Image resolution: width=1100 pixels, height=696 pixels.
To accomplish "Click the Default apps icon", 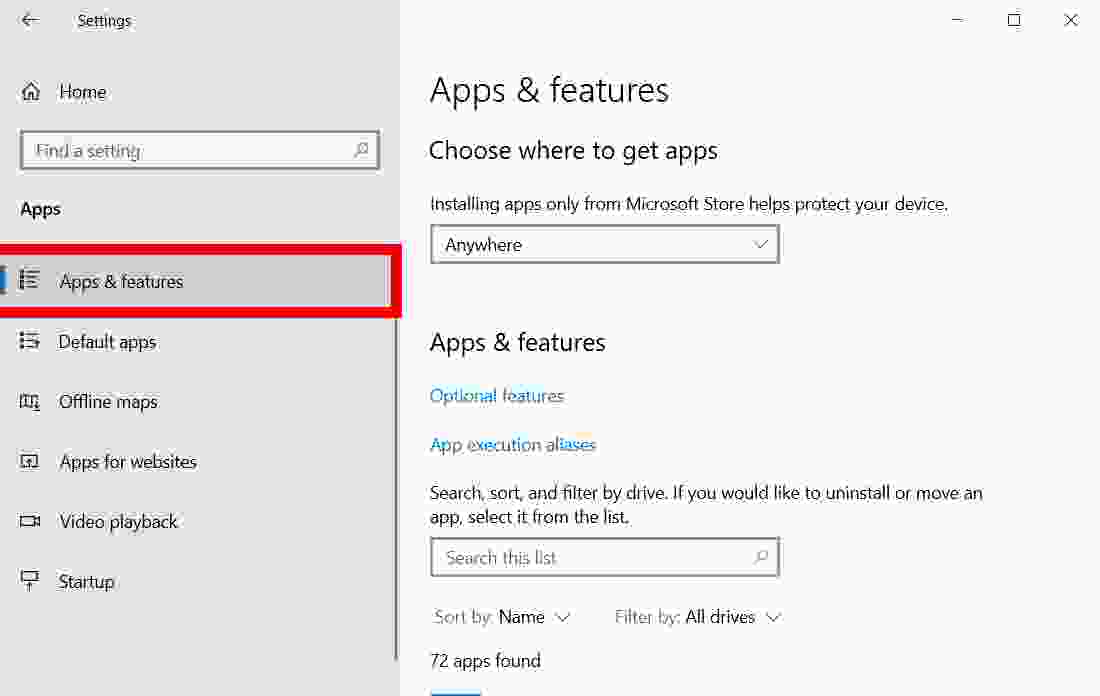I will tap(29, 341).
